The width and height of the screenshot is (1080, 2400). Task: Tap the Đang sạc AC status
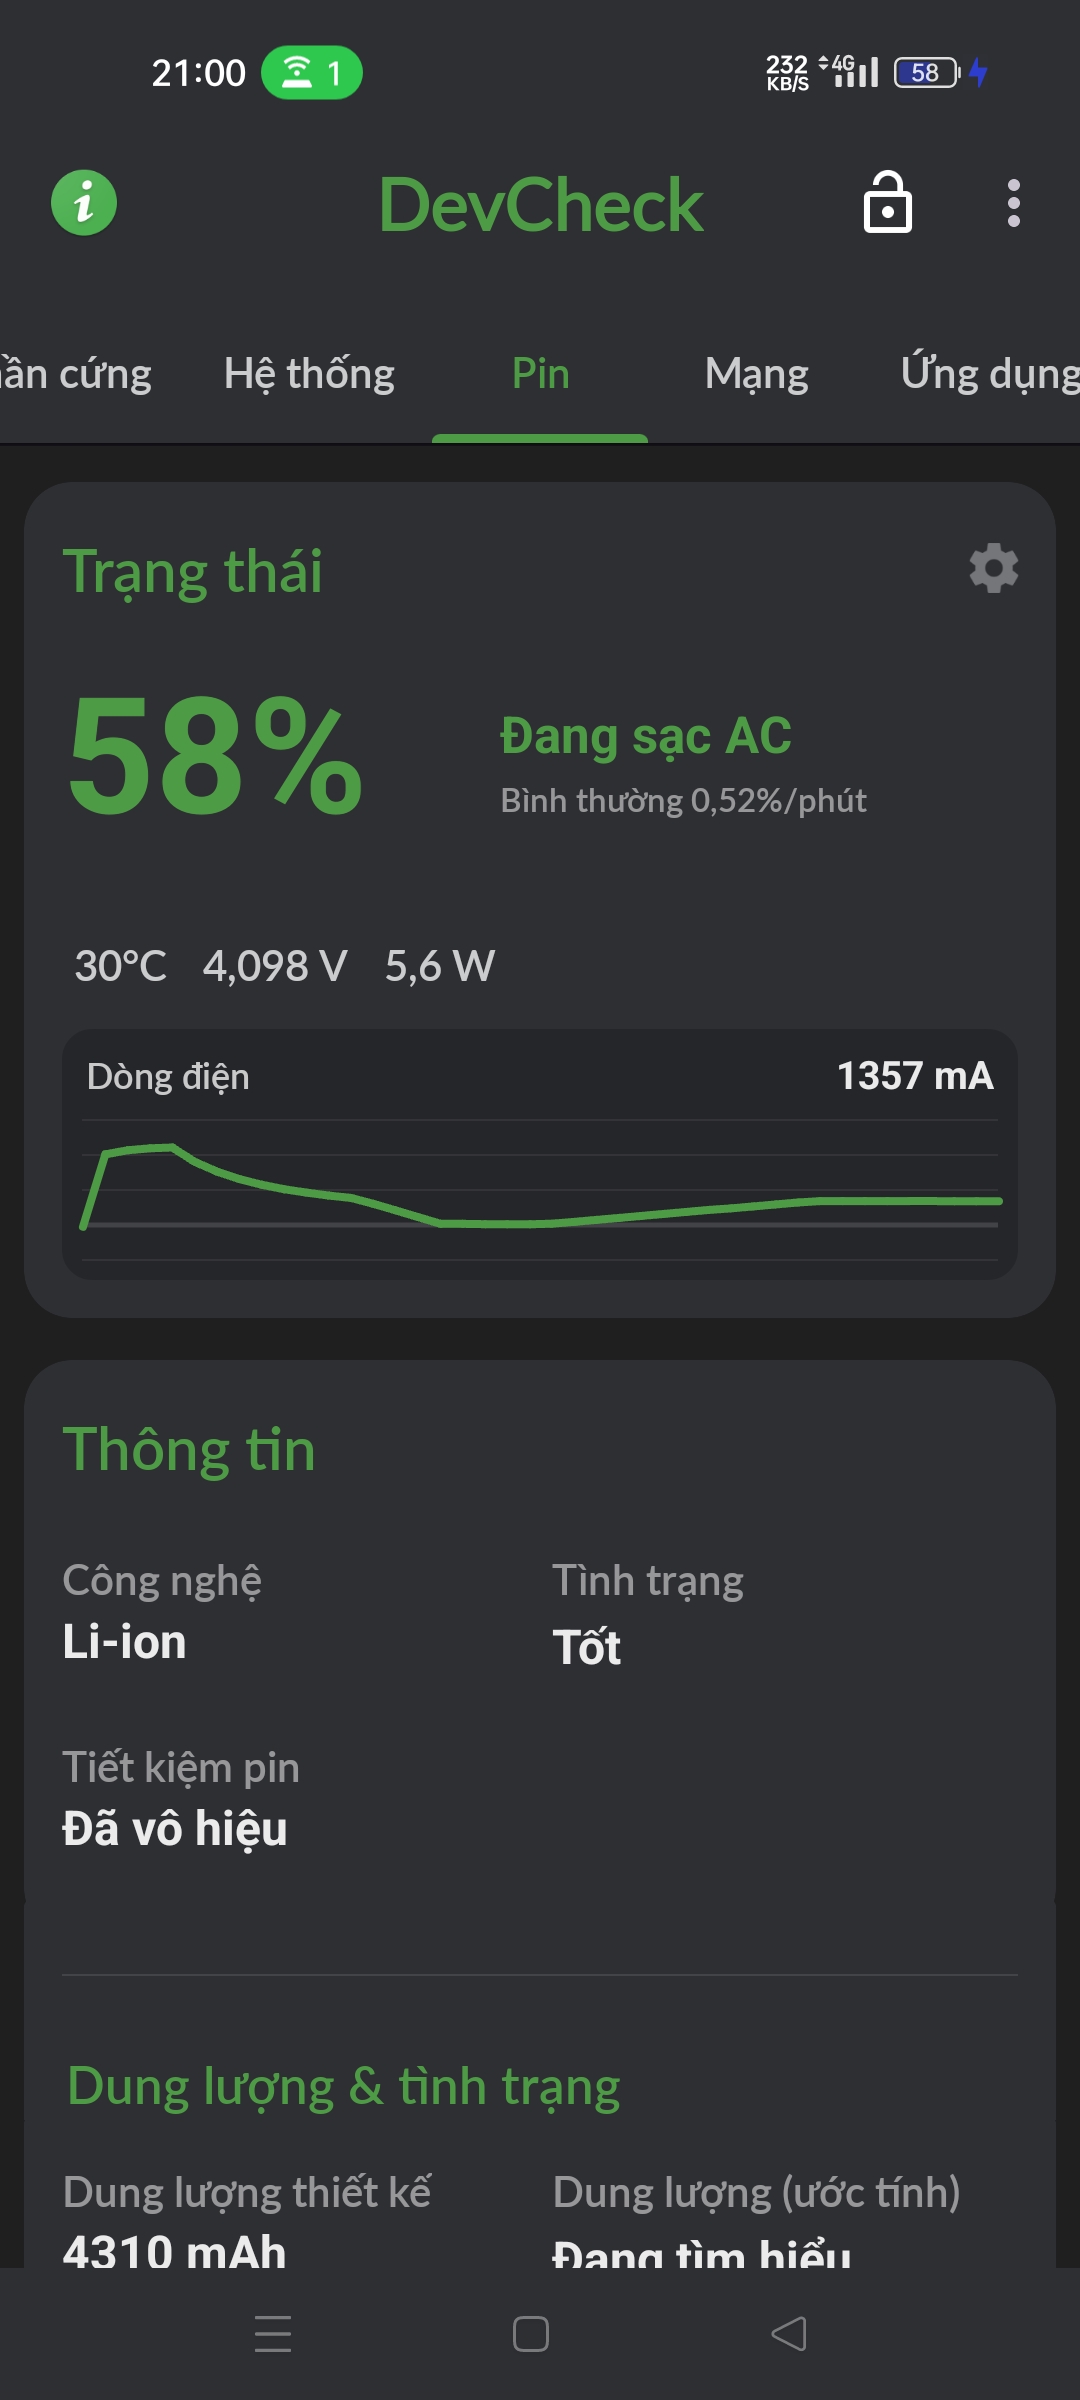point(646,737)
